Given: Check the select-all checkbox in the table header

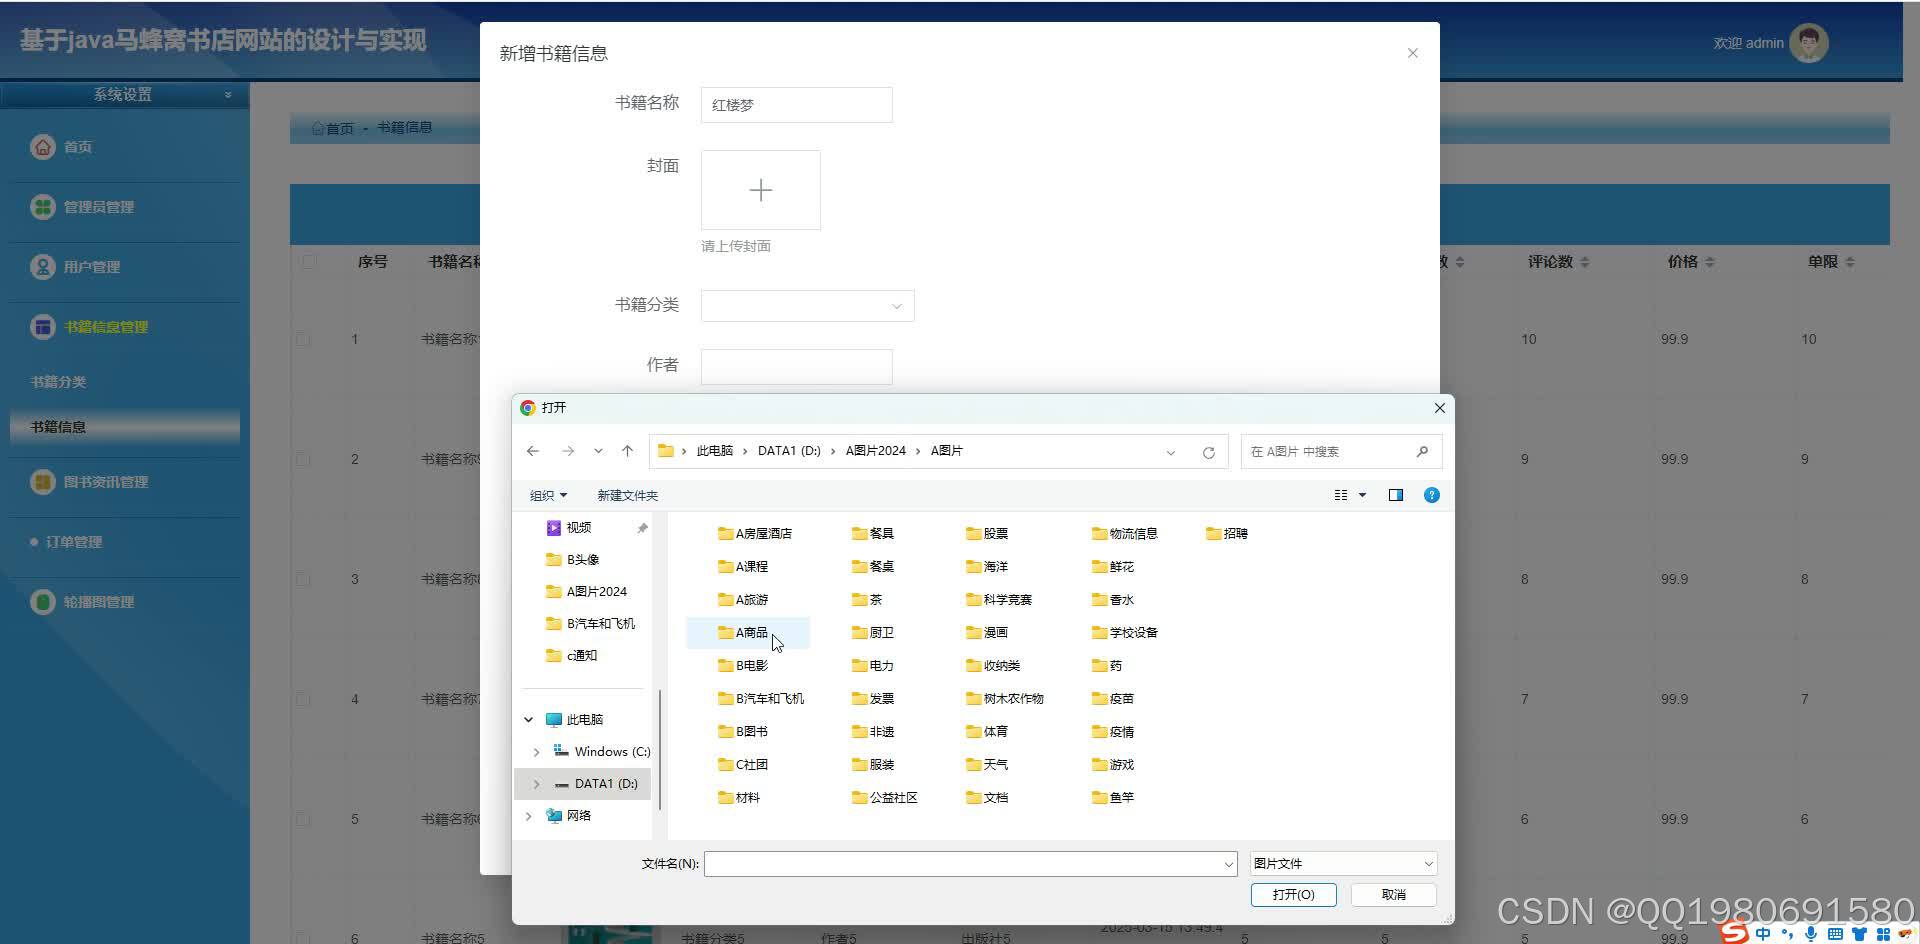Looking at the screenshot, I should coord(309,261).
